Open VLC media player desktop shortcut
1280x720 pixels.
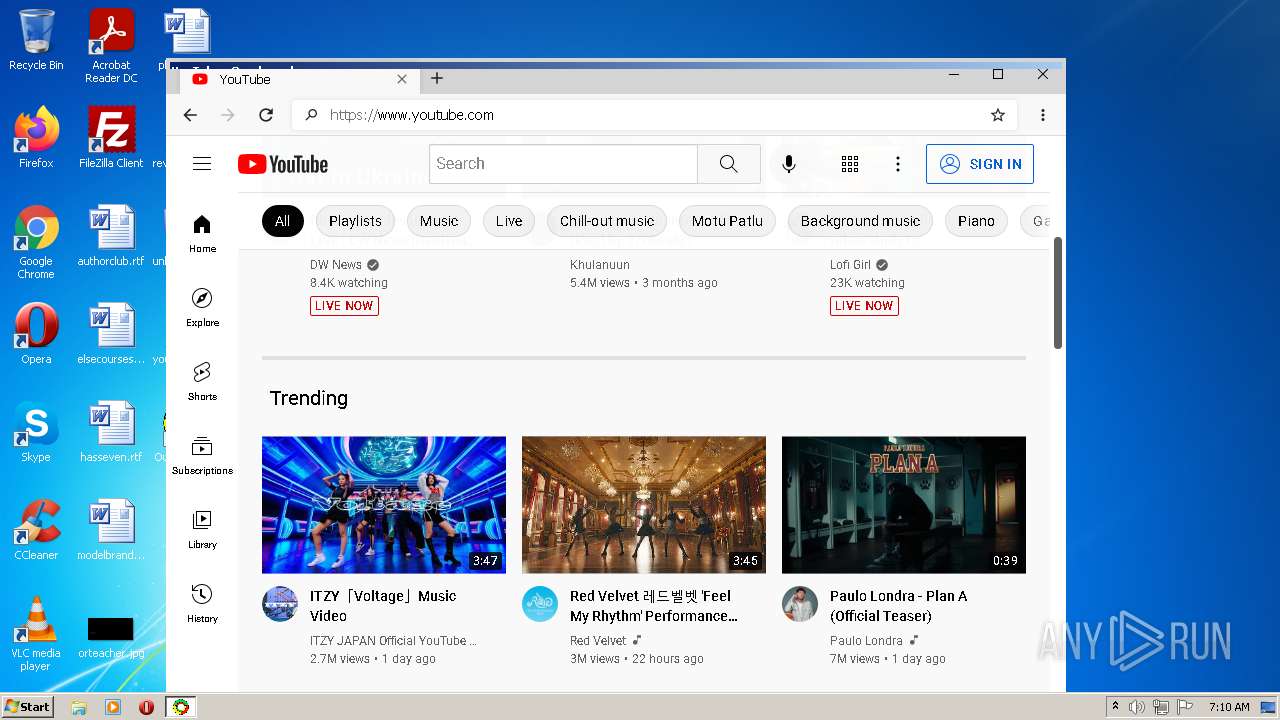click(x=36, y=634)
